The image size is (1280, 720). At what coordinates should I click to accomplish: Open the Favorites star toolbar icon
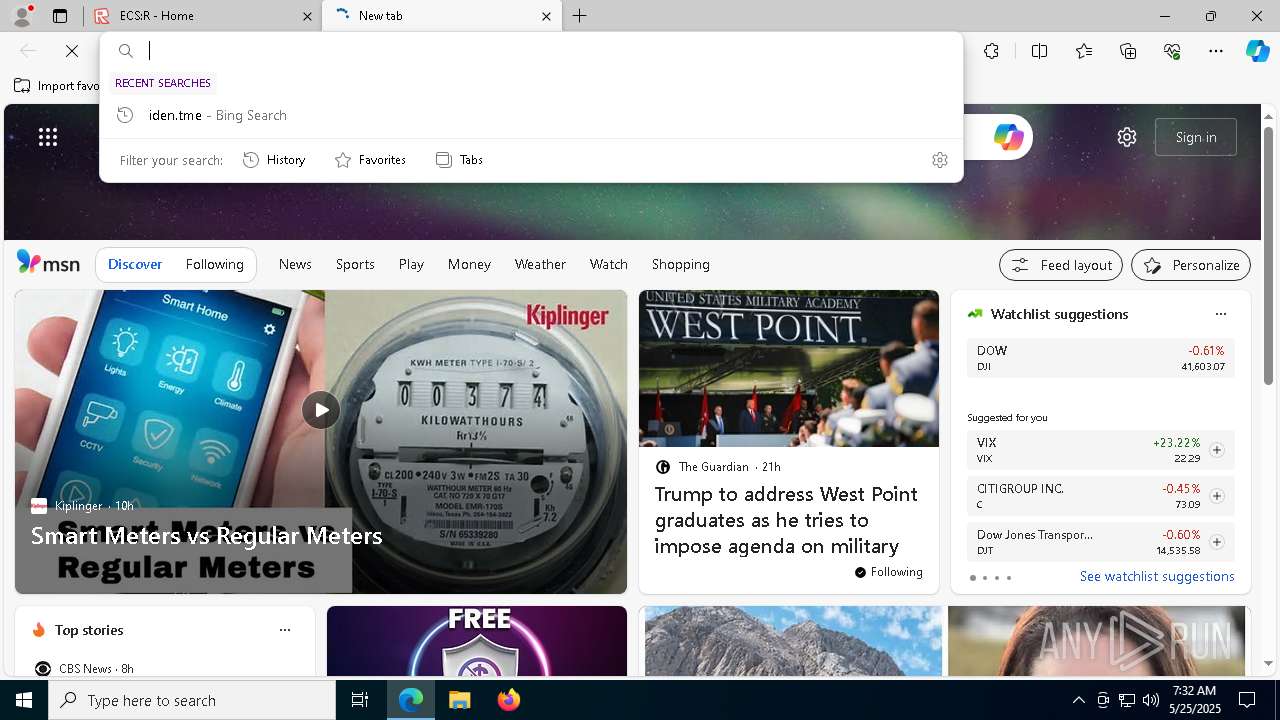(1084, 51)
